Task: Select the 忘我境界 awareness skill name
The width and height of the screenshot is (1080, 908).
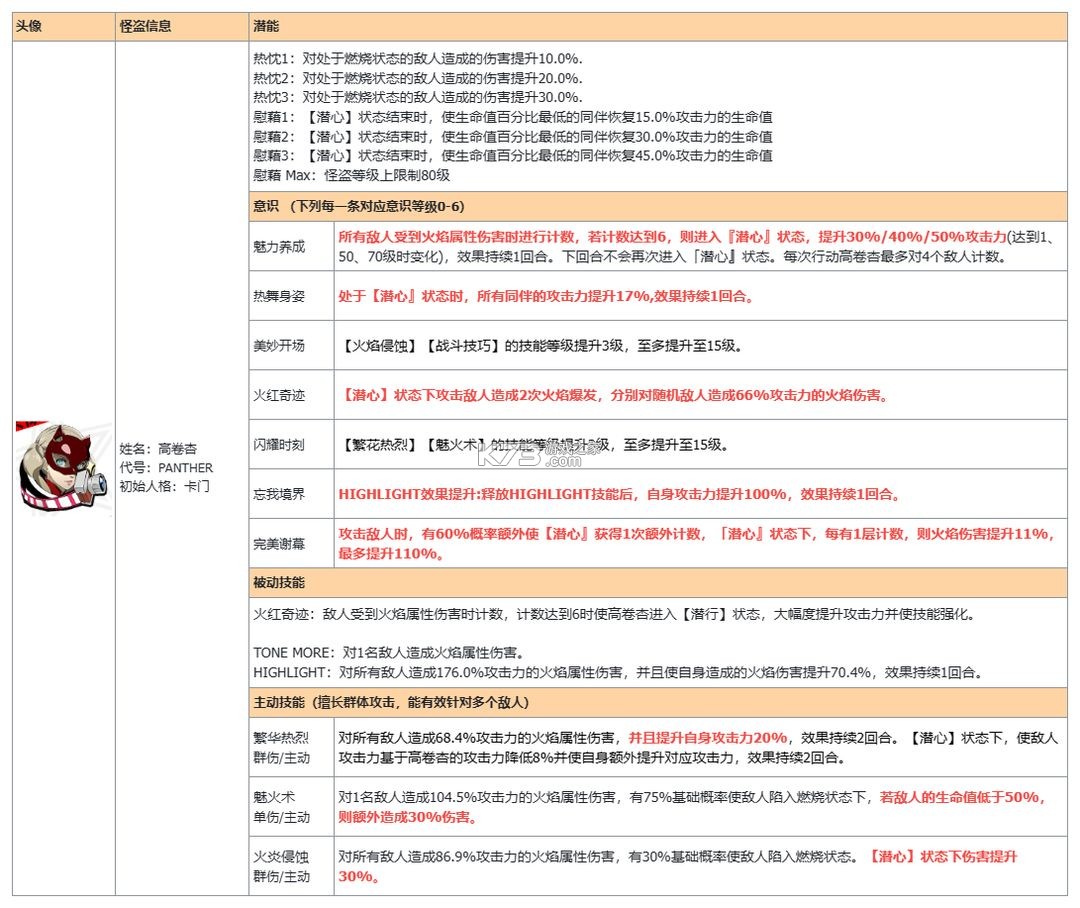Action: tap(277, 494)
